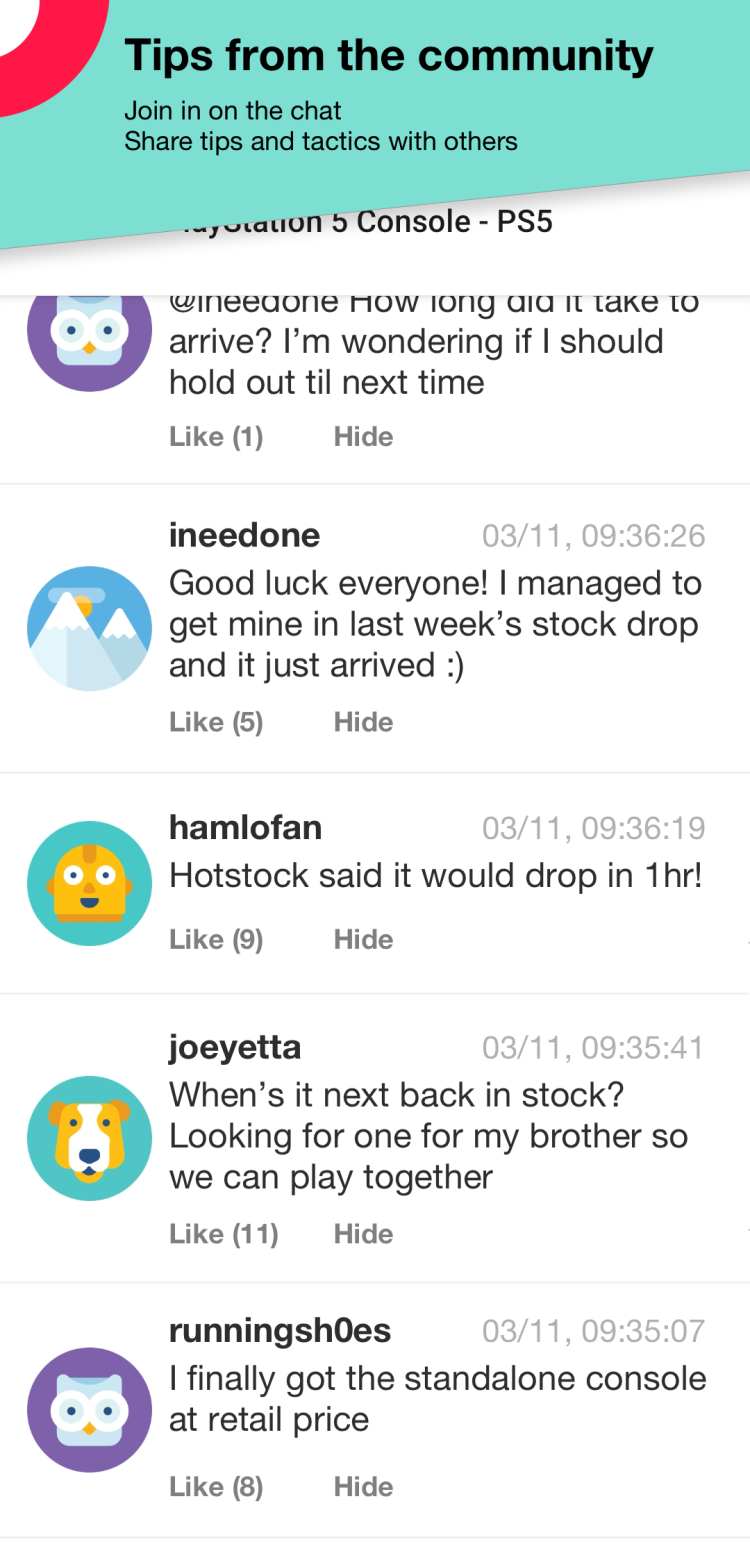
Task: Hide hamlofan's comment
Action: tap(363, 939)
